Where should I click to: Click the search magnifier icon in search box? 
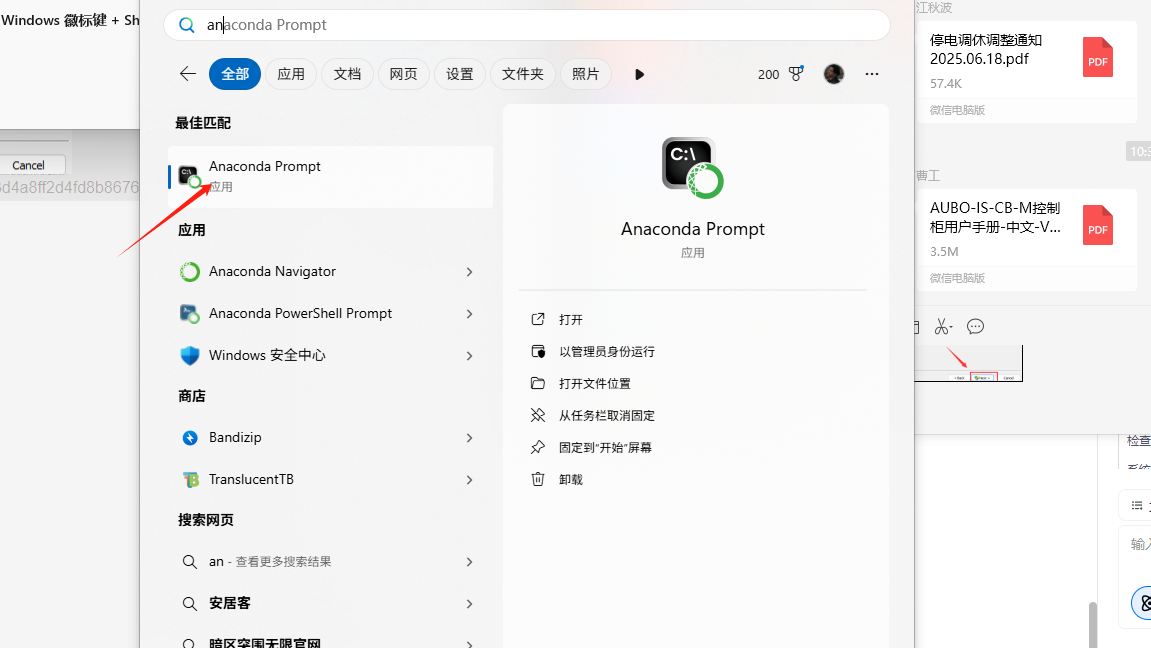pos(187,25)
